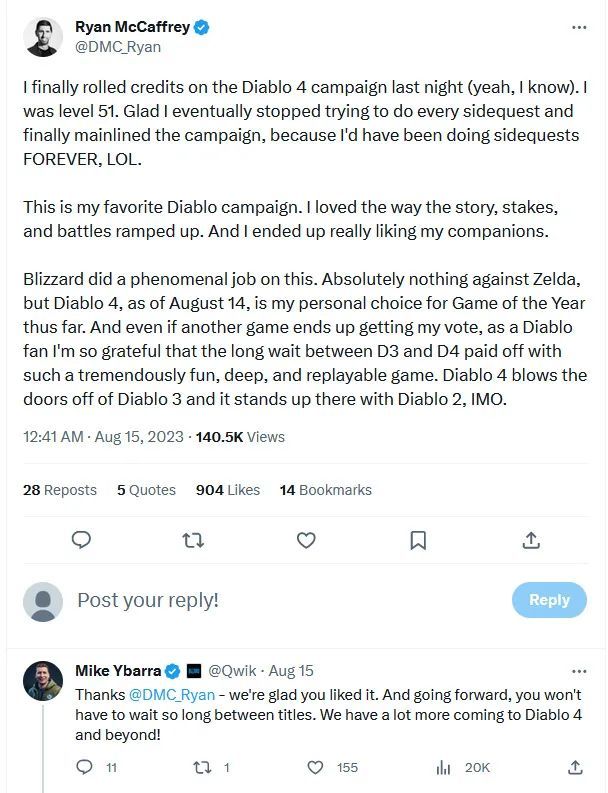Like Mike Ybarra's reply with 155 likes

[x=316, y=767]
